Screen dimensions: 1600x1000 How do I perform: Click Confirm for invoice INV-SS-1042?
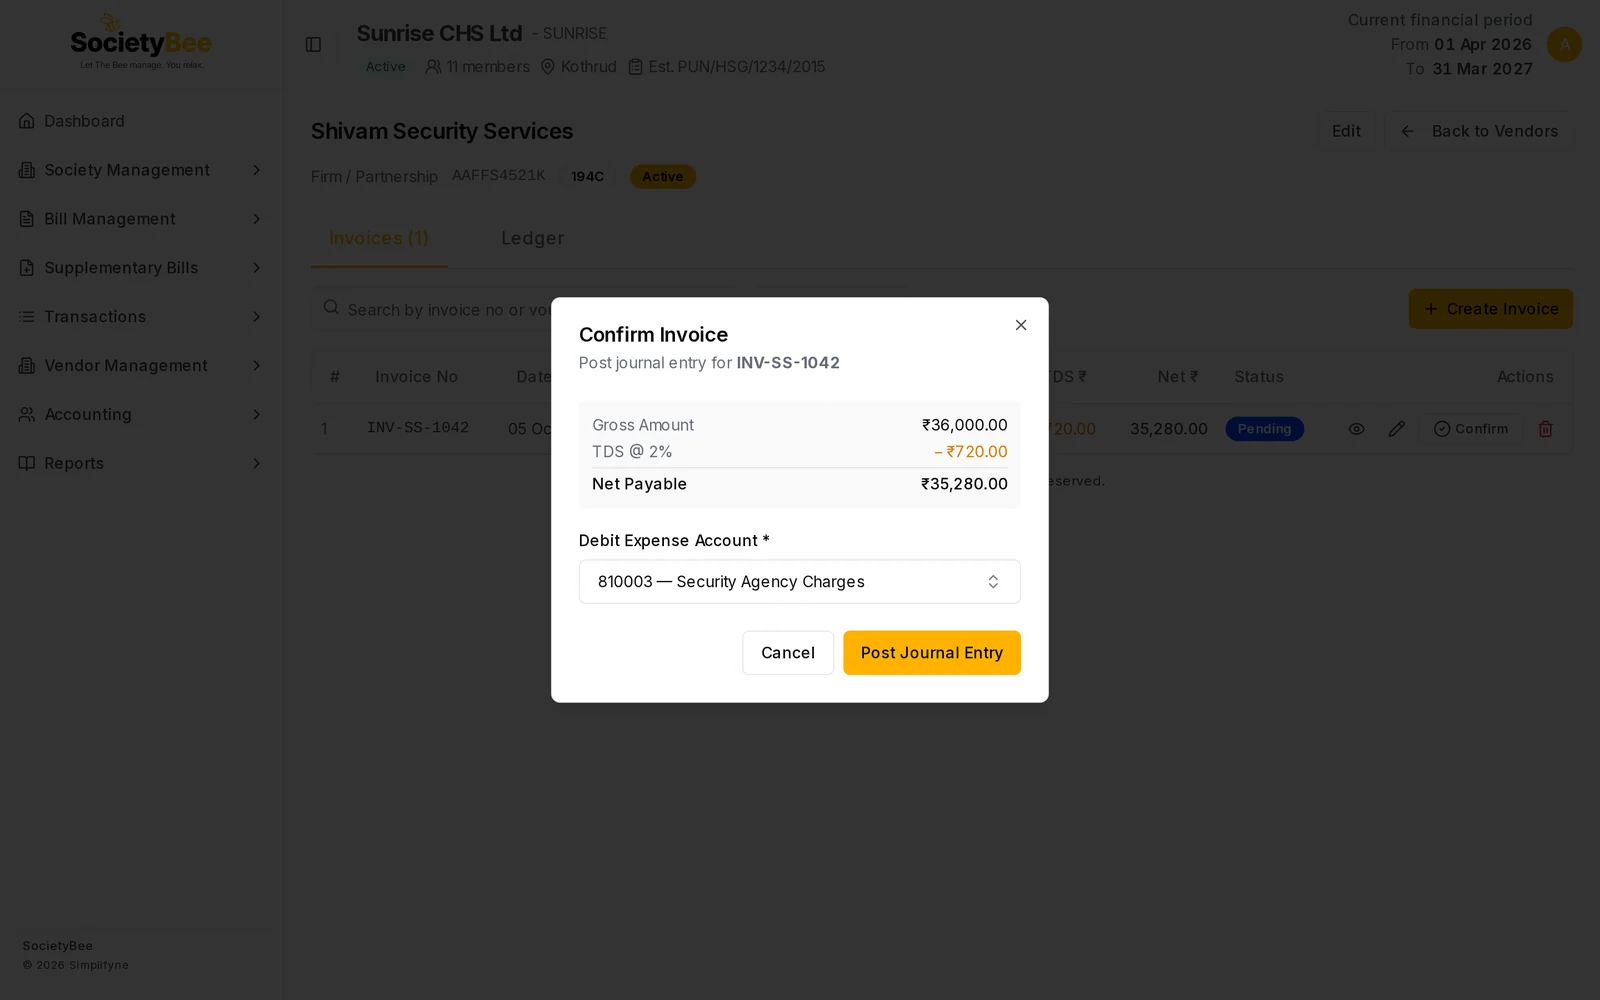1470,429
